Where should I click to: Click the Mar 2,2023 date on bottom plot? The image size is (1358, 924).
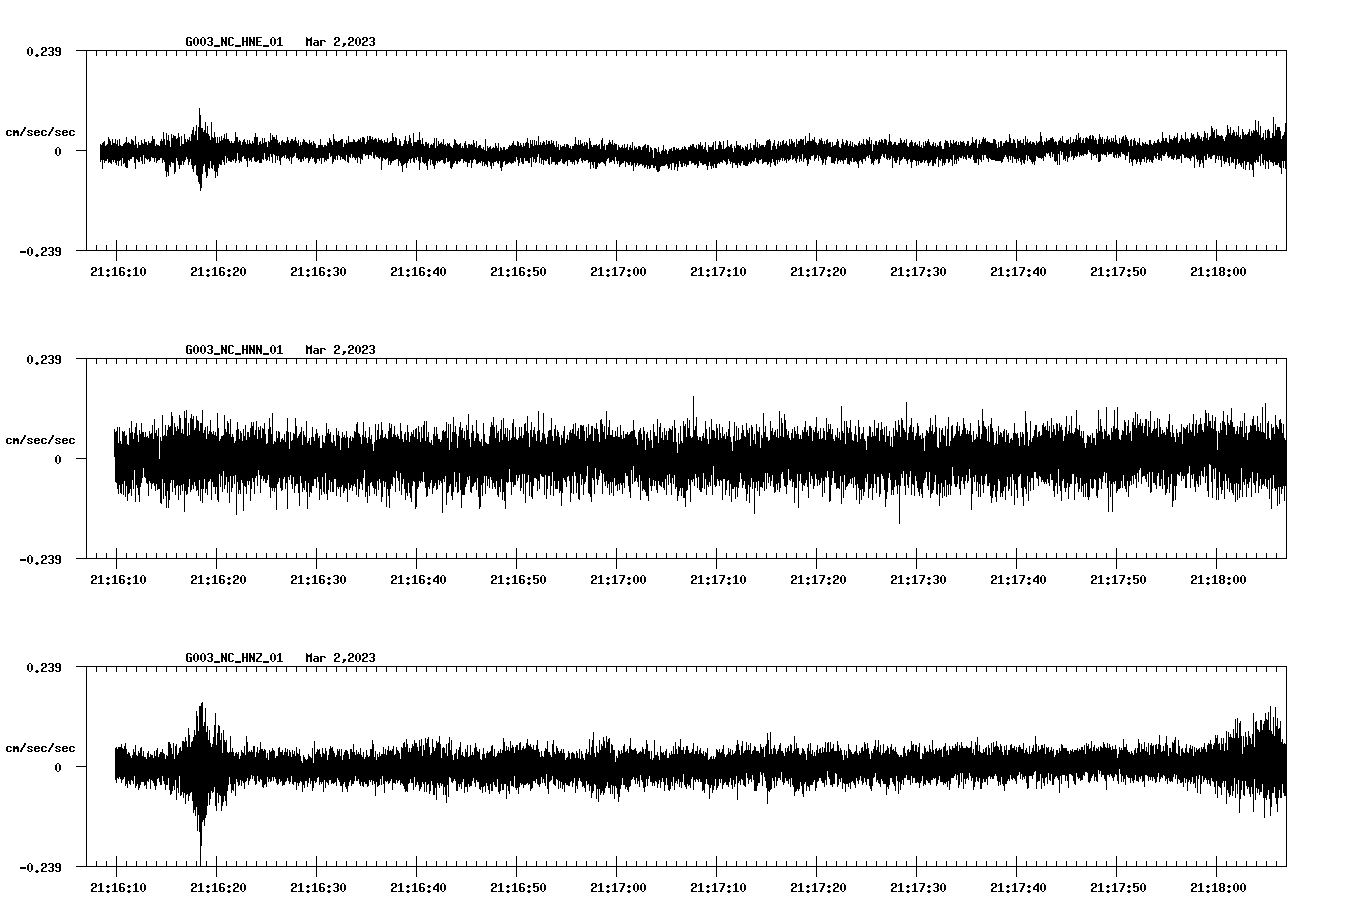(x=340, y=658)
